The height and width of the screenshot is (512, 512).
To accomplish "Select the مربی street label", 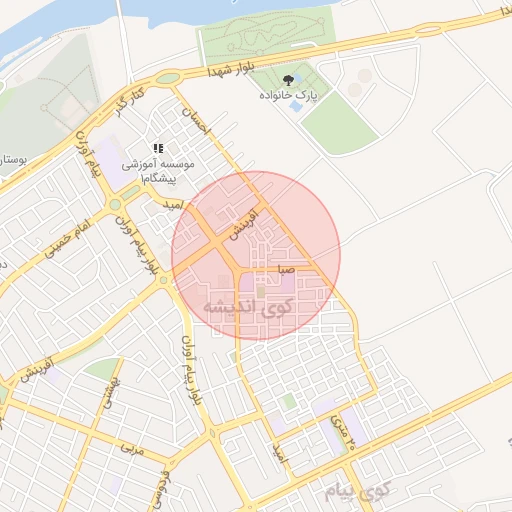I will pos(132,449).
